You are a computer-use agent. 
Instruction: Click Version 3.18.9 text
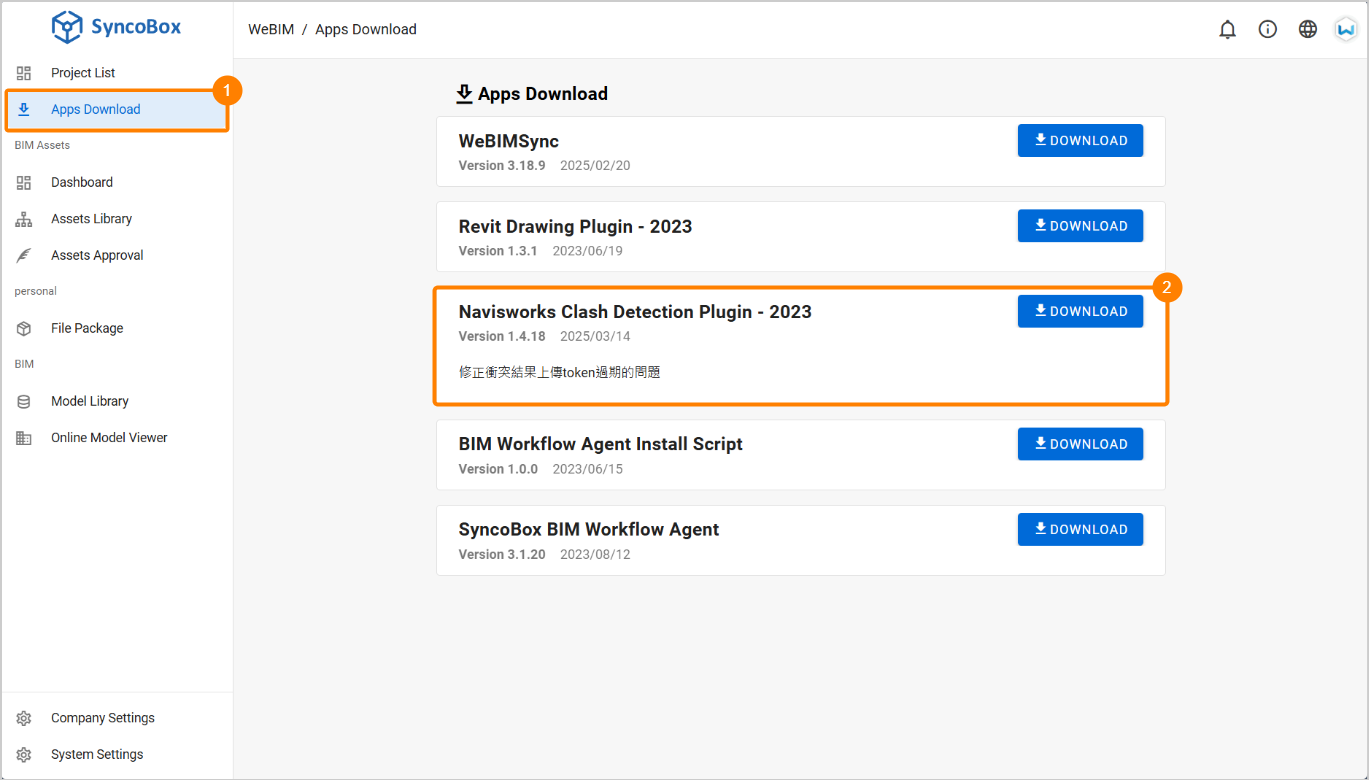502,166
